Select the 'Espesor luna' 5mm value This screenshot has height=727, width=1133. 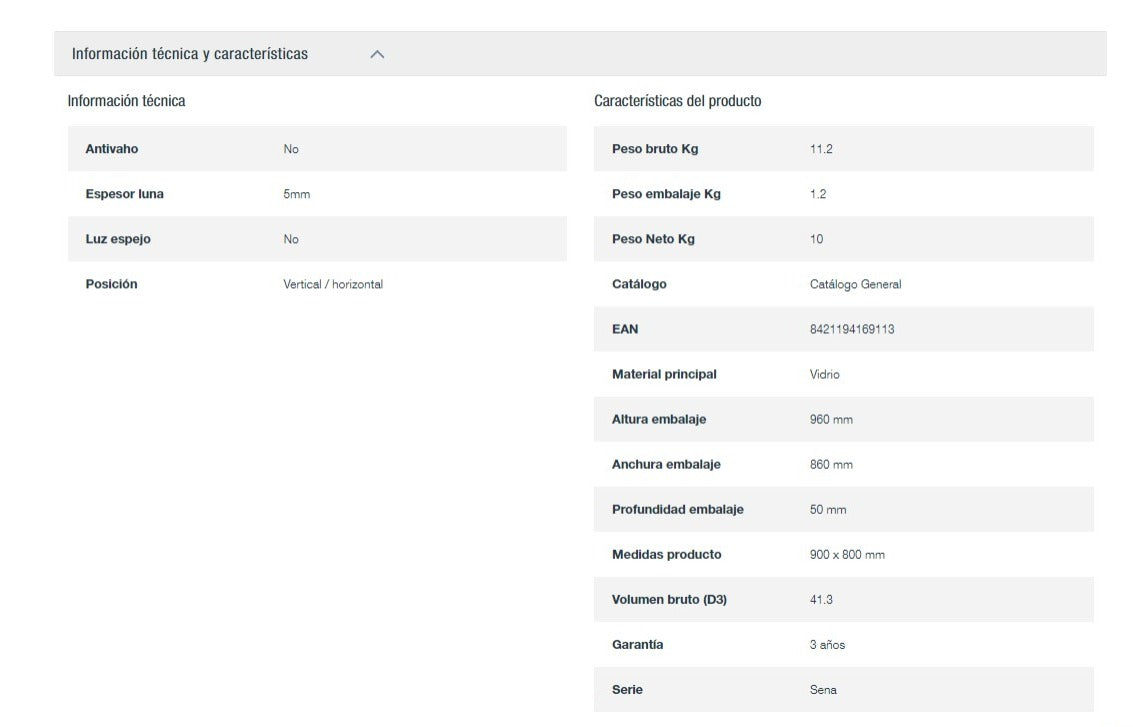point(297,194)
